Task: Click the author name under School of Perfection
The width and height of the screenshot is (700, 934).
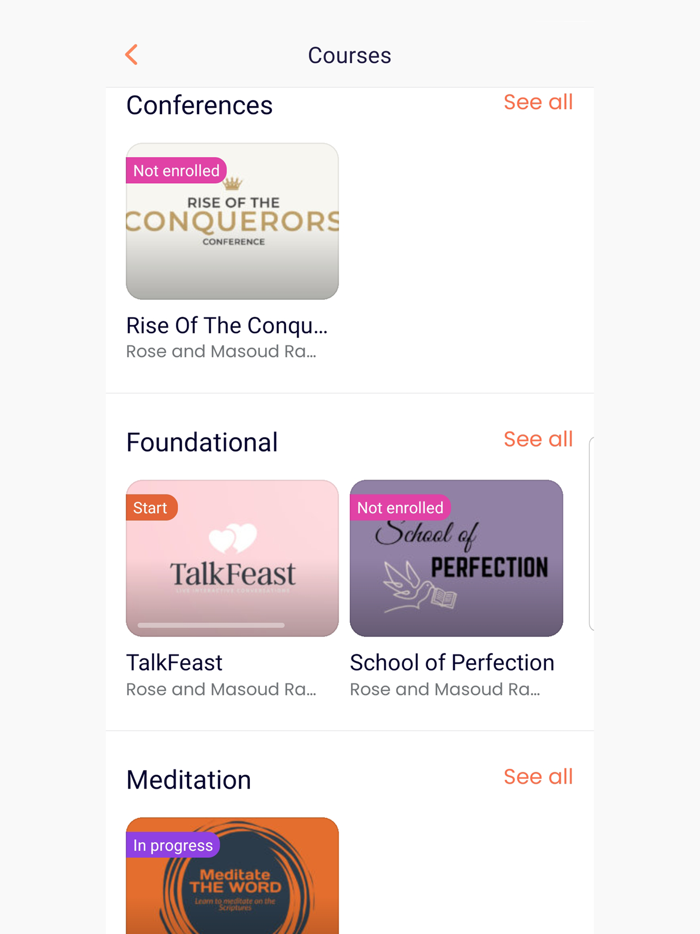Action: (445, 689)
